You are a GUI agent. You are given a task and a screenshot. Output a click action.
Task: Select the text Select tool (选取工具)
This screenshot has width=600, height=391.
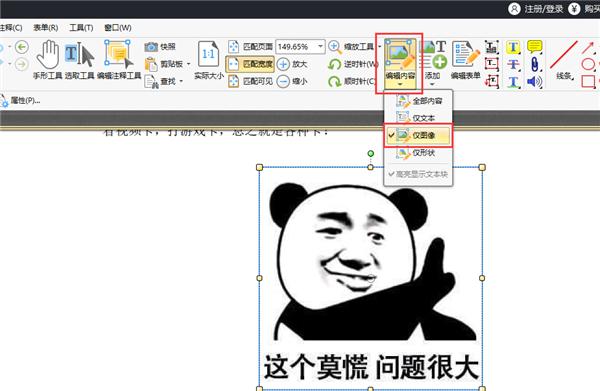tap(79, 59)
